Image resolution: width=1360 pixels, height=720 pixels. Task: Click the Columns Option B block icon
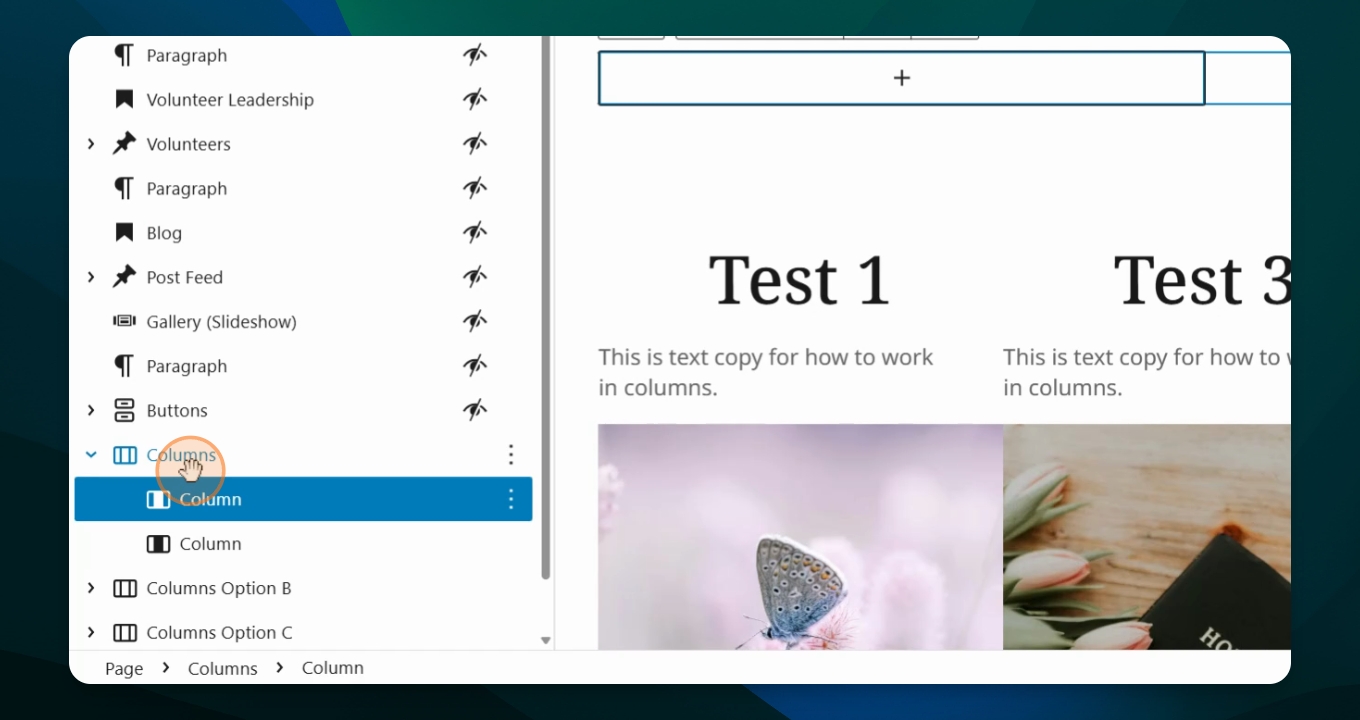[x=124, y=588]
